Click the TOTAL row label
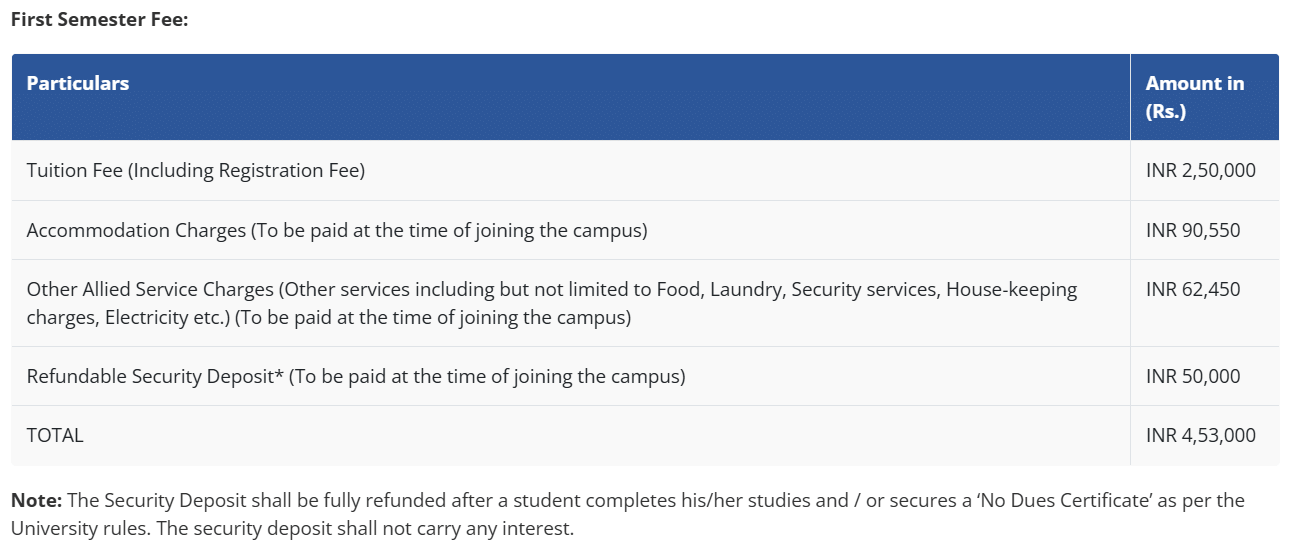Screen dimensions: 1300x552 [x=55, y=436]
